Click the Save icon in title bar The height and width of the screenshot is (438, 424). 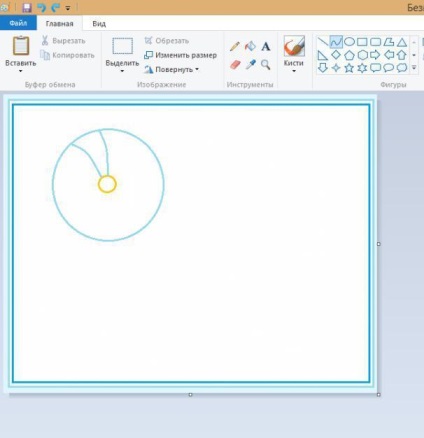coord(27,7)
